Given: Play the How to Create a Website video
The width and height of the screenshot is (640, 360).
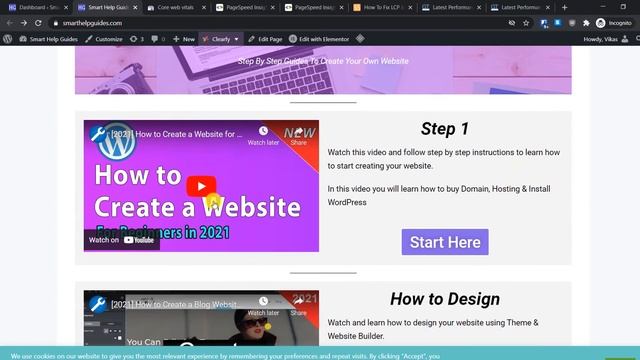Looking at the screenshot, I should (x=201, y=186).
